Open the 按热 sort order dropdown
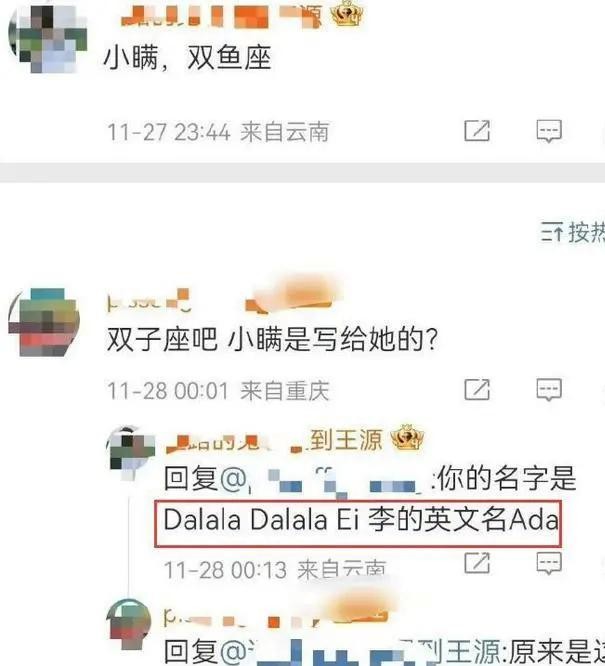 point(572,232)
